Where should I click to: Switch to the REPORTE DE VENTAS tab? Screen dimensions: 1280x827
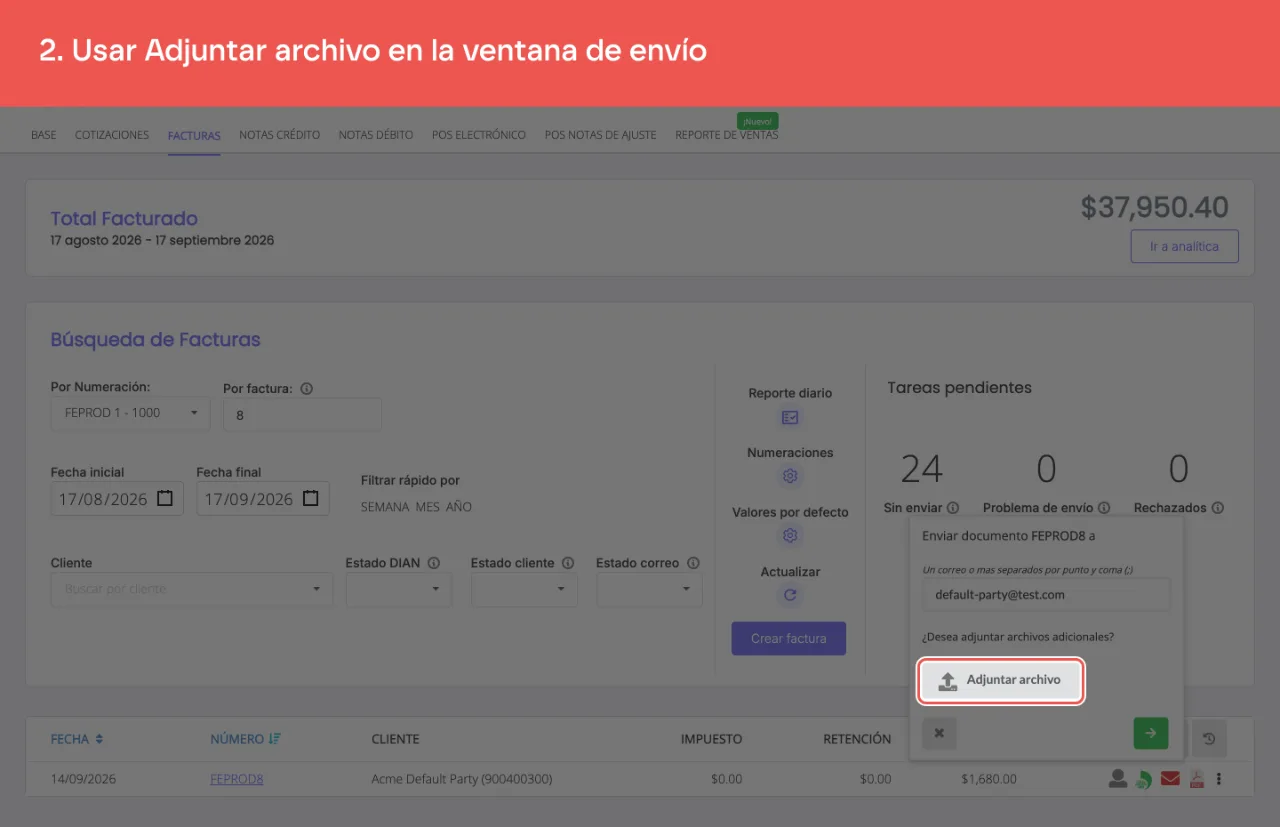coord(726,135)
